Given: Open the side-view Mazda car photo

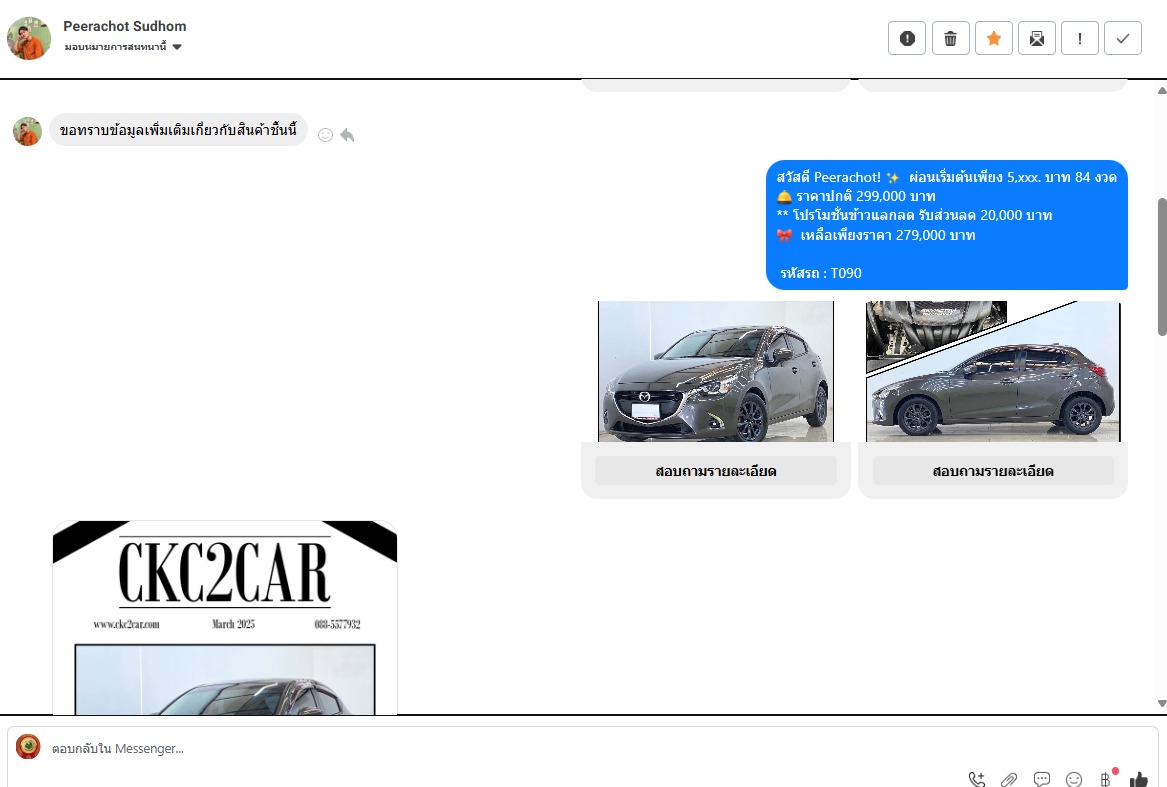Looking at the screenshot, I should pyautogui.click(x=993, y=372).
